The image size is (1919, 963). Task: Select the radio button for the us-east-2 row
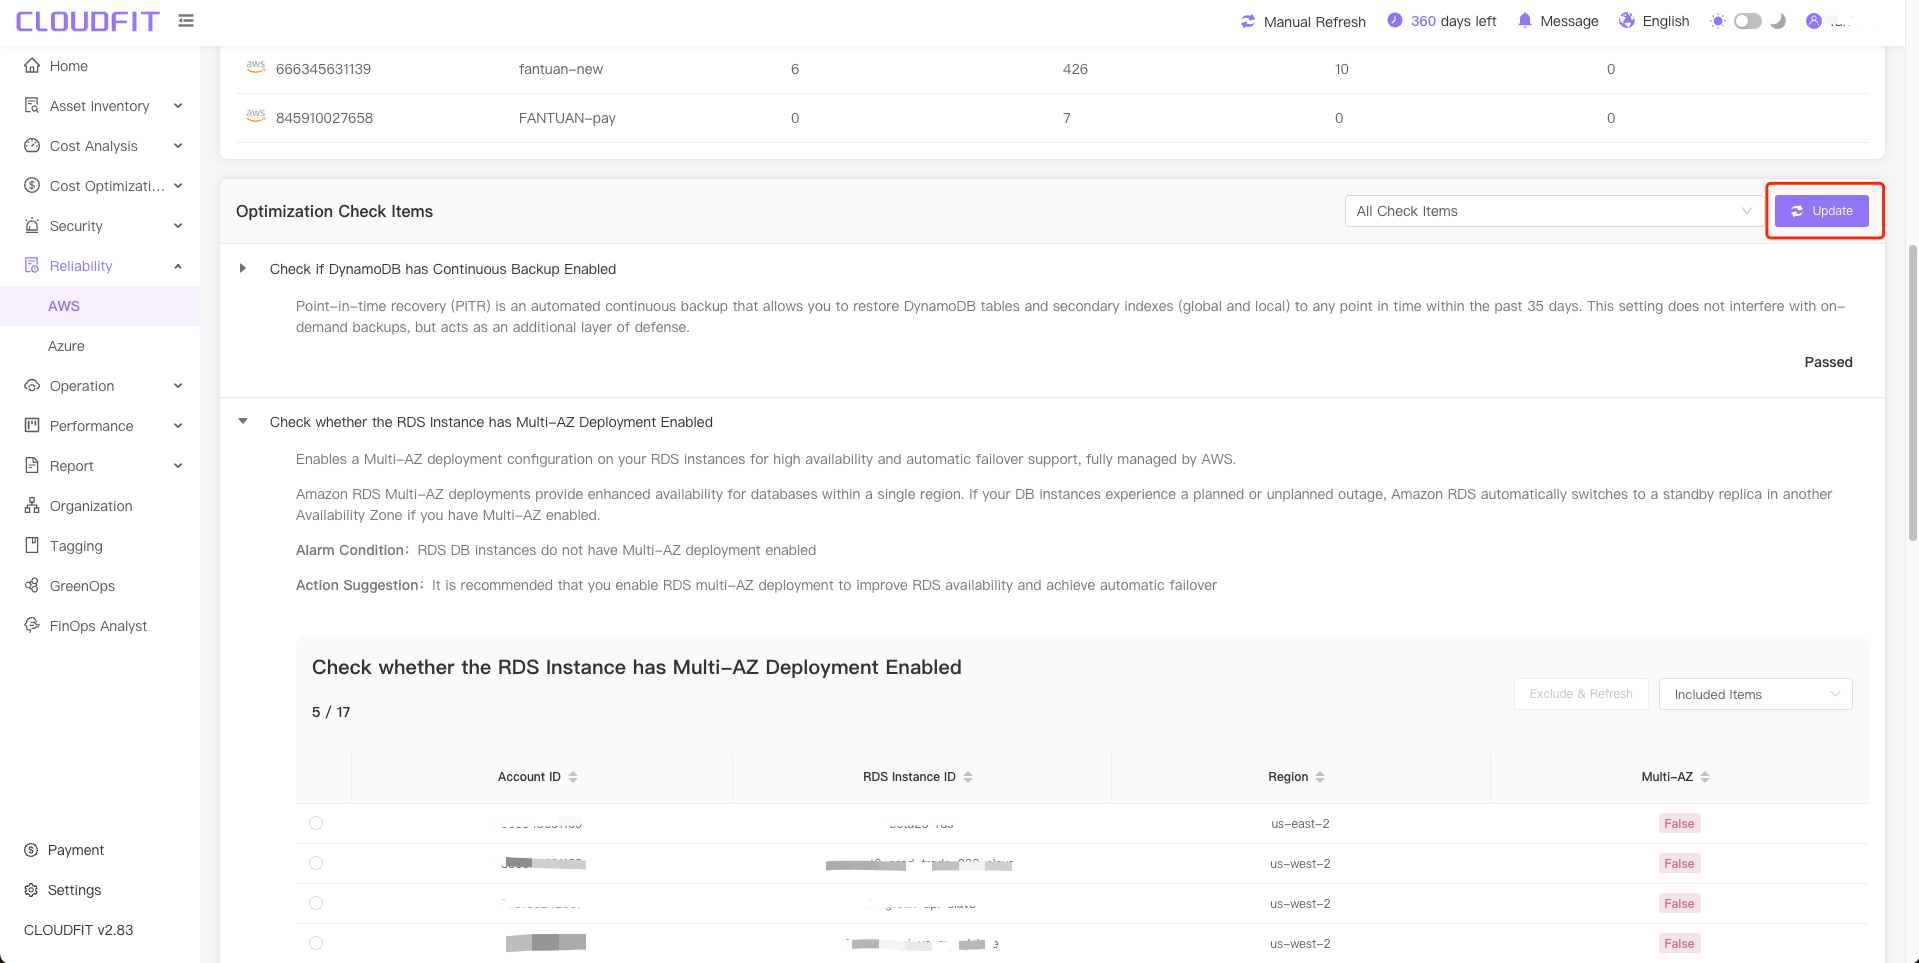(x=316, y=823)
